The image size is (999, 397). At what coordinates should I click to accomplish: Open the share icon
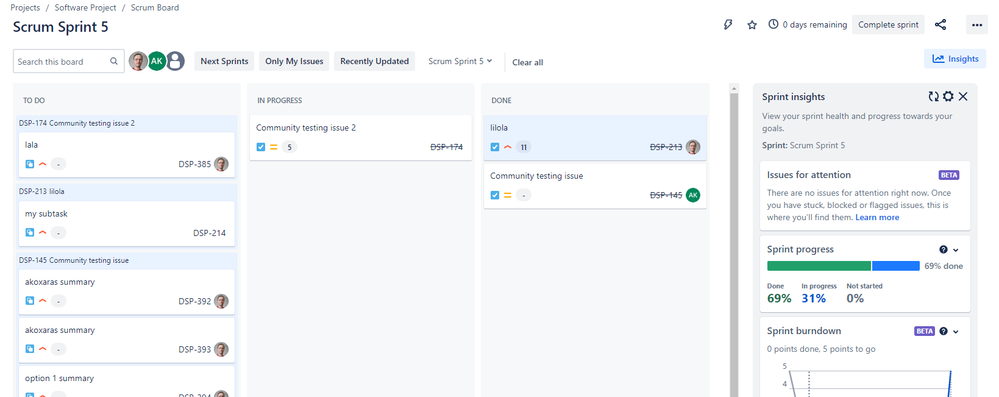point(940,25)
